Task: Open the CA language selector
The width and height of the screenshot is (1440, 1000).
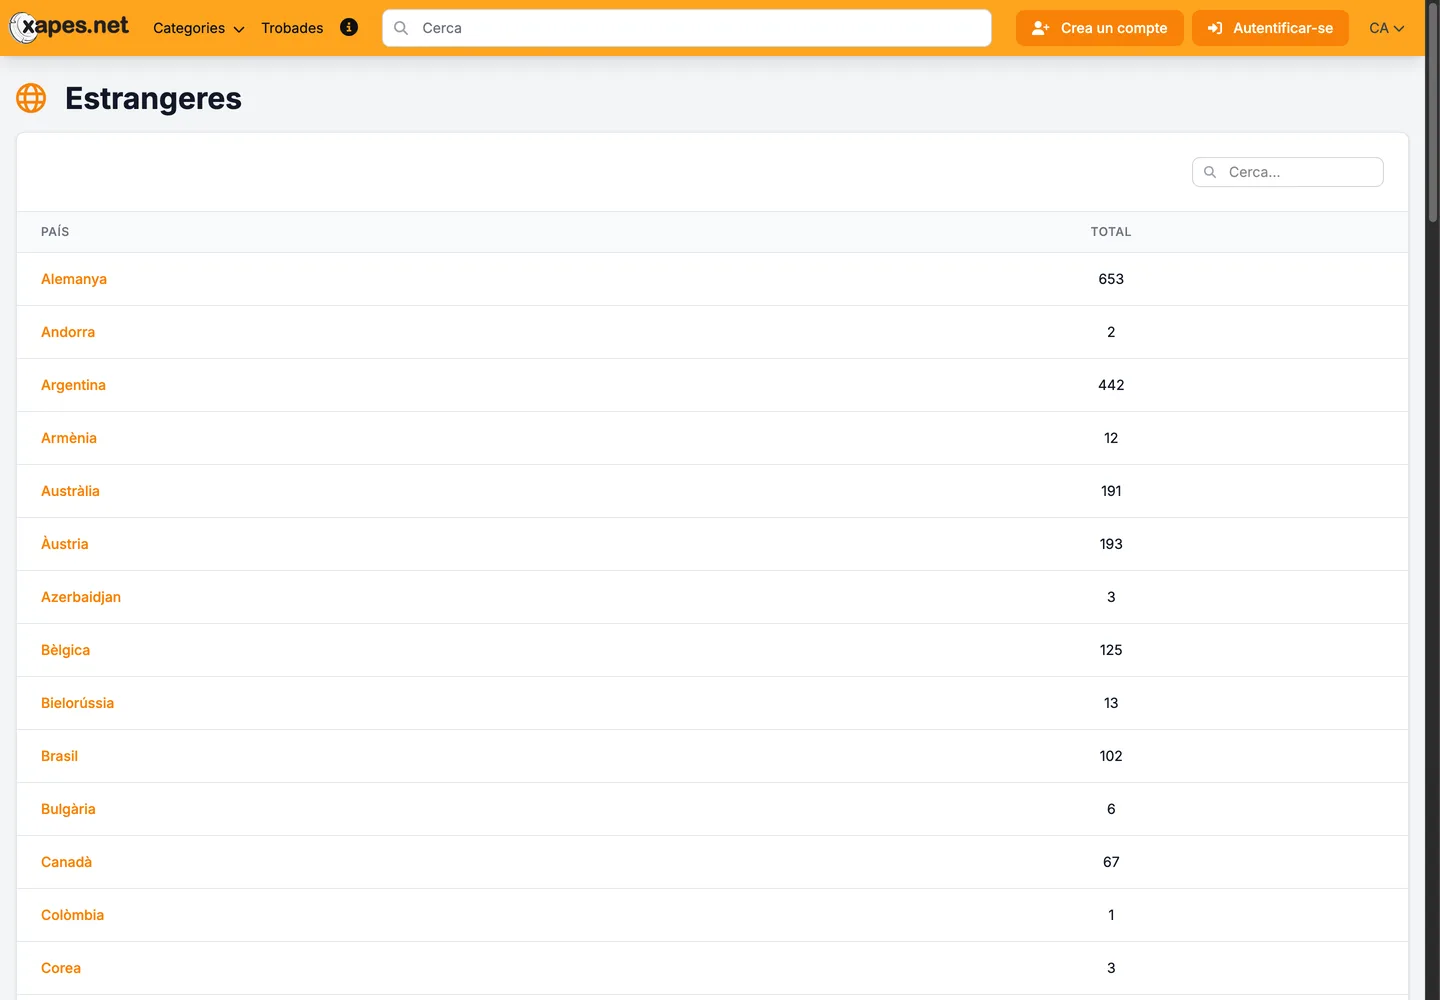Action: [1387, 28]
